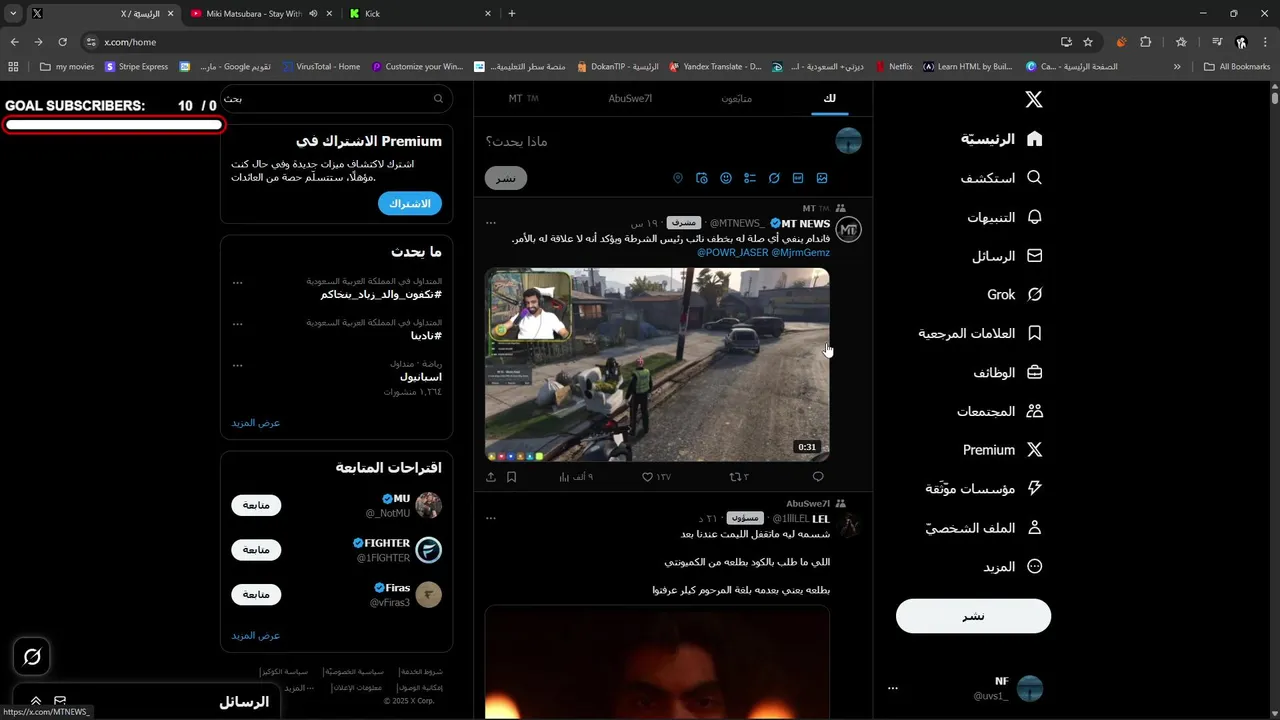
Task: Open the tab search dropdown arrow
Action: [x=13, y=14]
